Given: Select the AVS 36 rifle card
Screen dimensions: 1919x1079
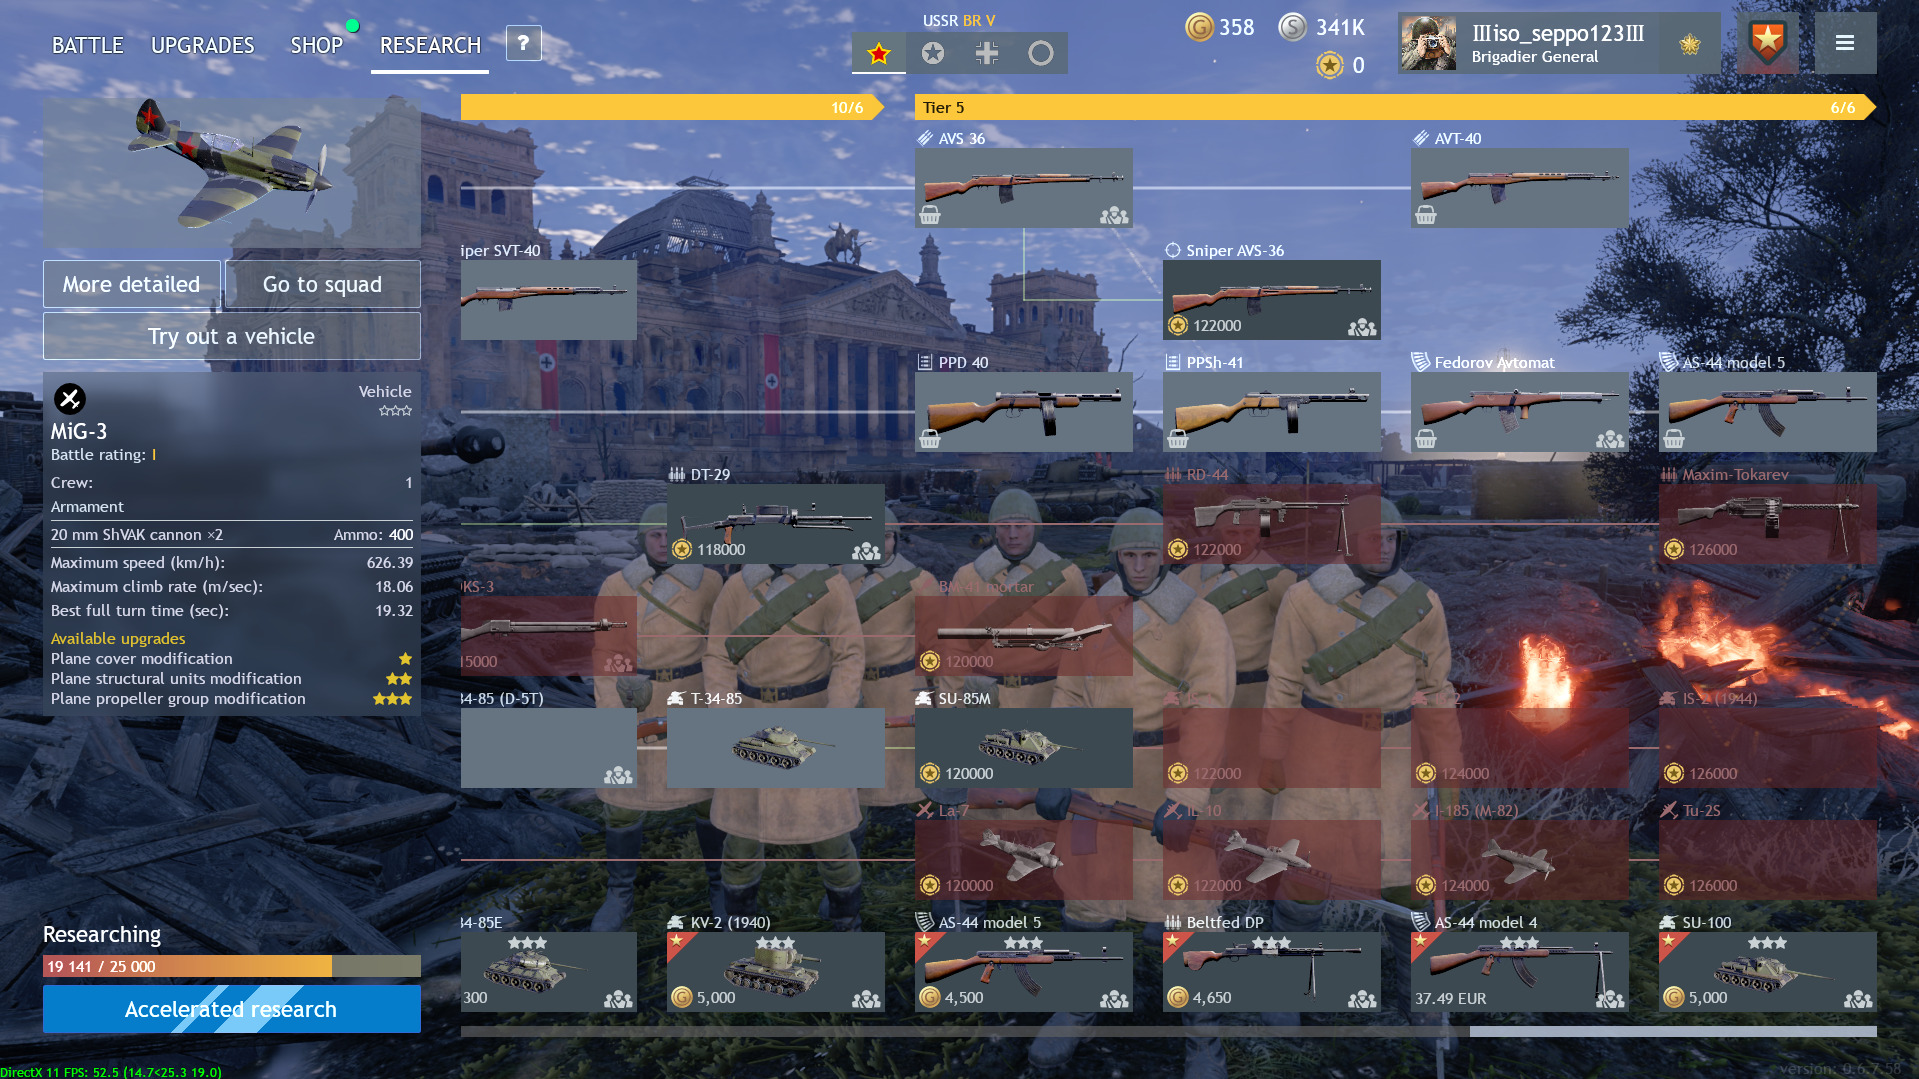Looking at the screenshot, I should 1023,187.
